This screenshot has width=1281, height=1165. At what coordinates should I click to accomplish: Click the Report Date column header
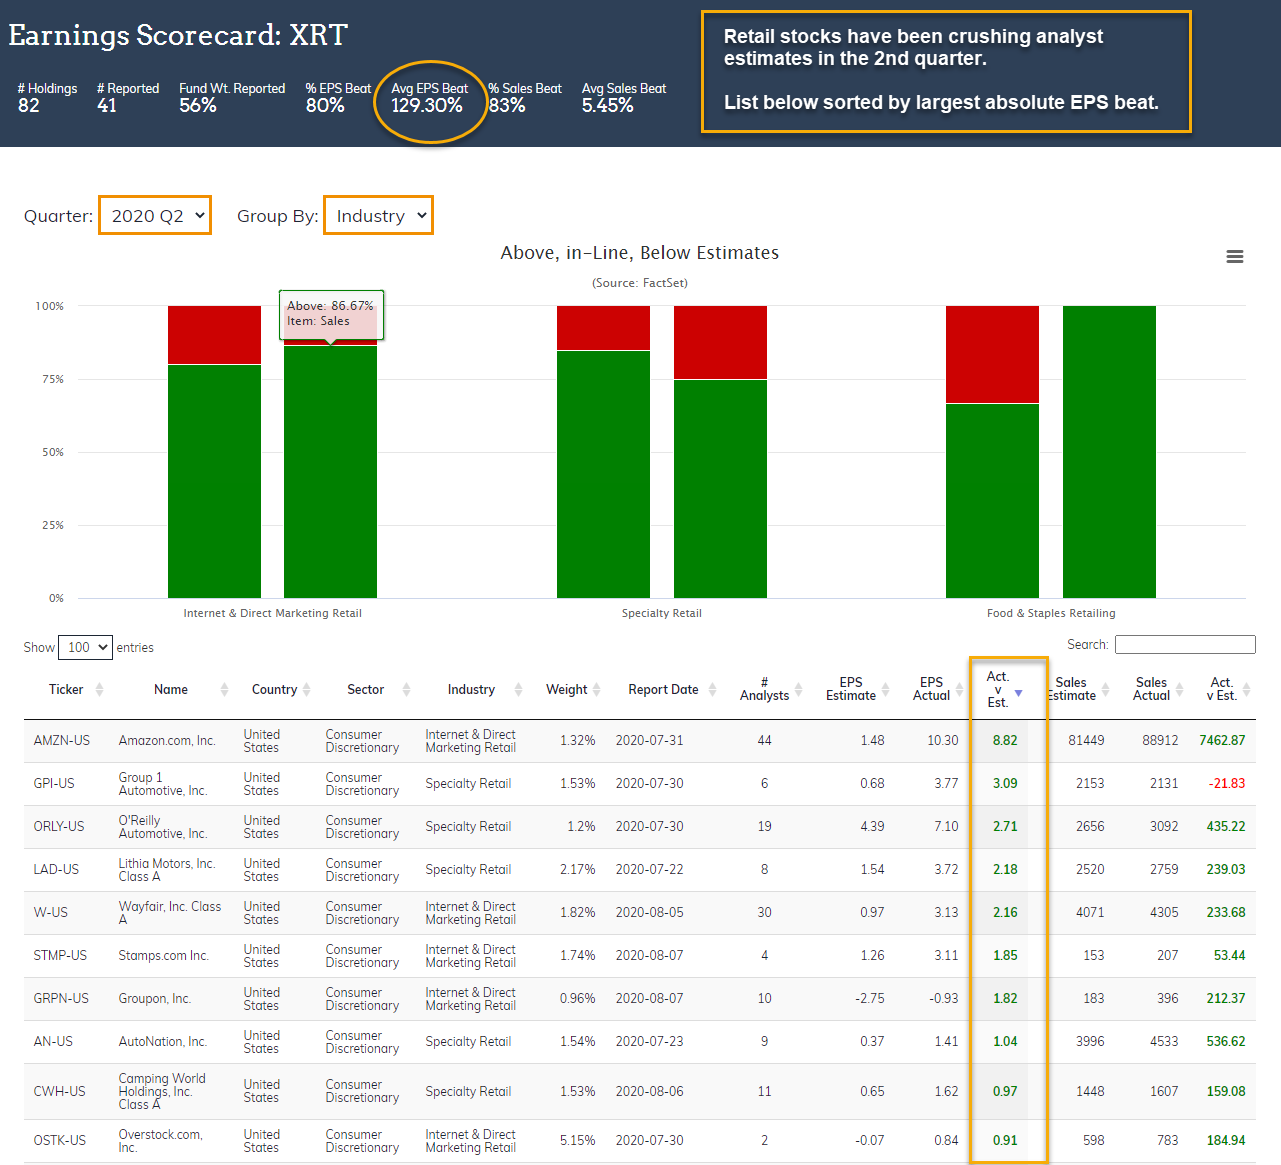pyautogui.click(x=663, y=690)
